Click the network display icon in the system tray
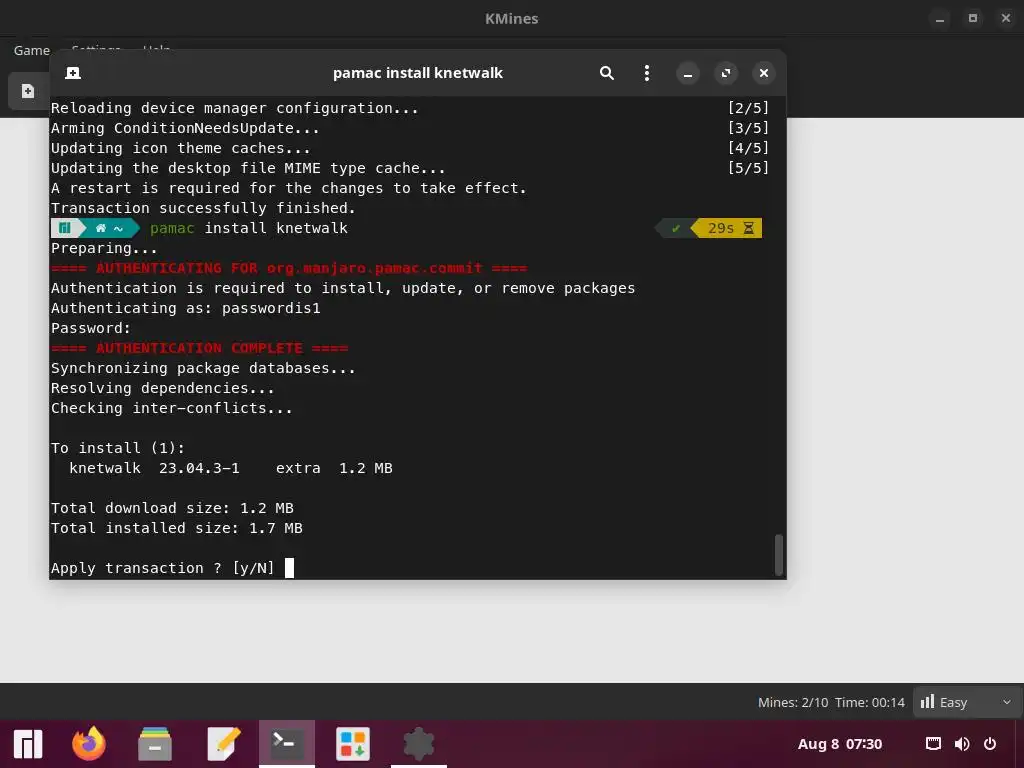This screenshot has width=1024, height=768. [933, 744]
